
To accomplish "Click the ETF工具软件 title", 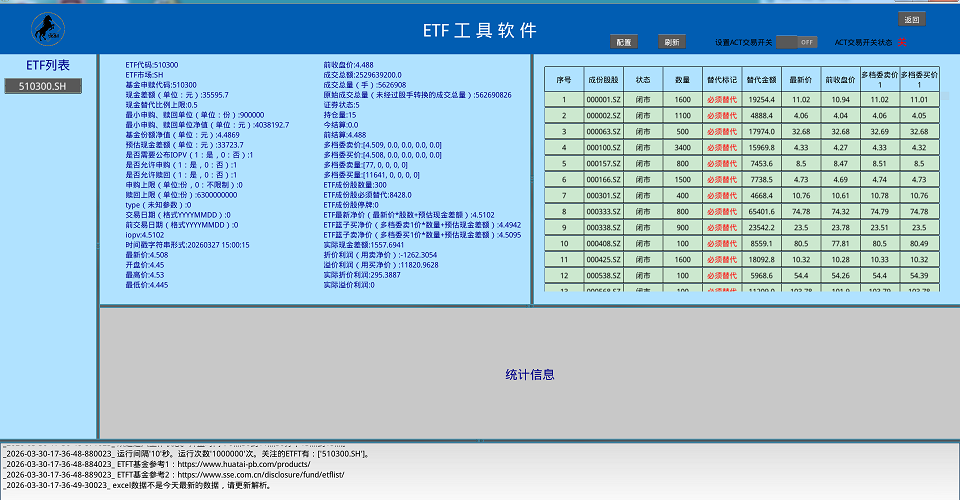I will (480, 30).
